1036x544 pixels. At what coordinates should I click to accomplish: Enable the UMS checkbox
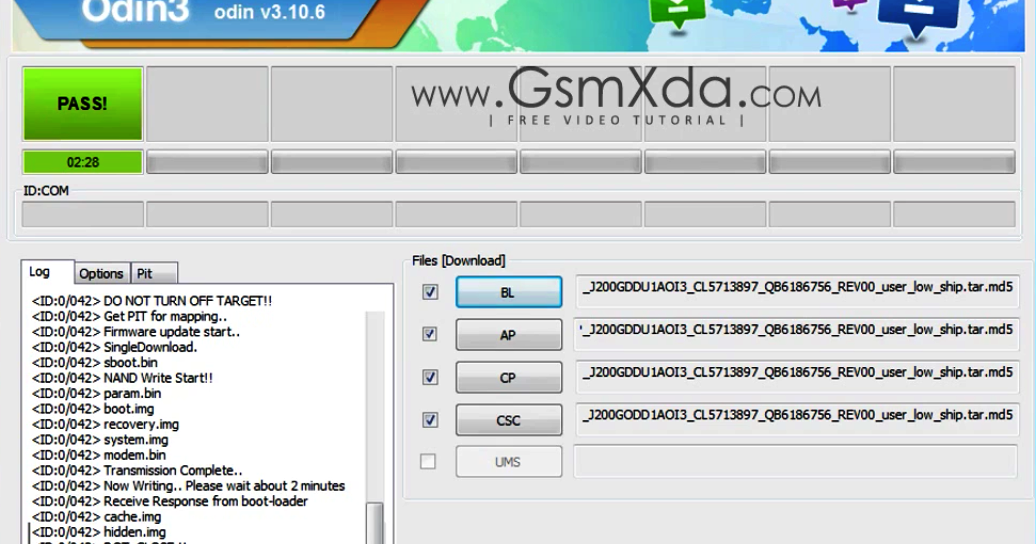click(428, 461)
